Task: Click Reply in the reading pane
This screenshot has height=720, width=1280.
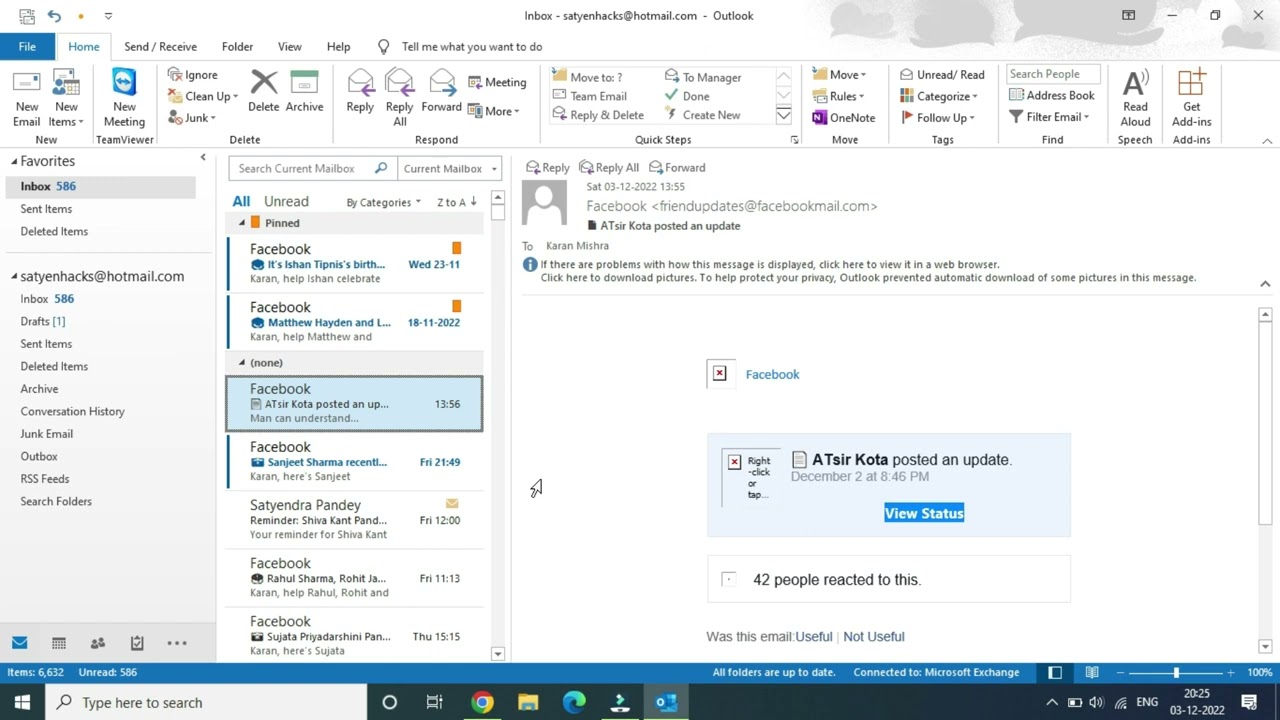Action: 548,167
